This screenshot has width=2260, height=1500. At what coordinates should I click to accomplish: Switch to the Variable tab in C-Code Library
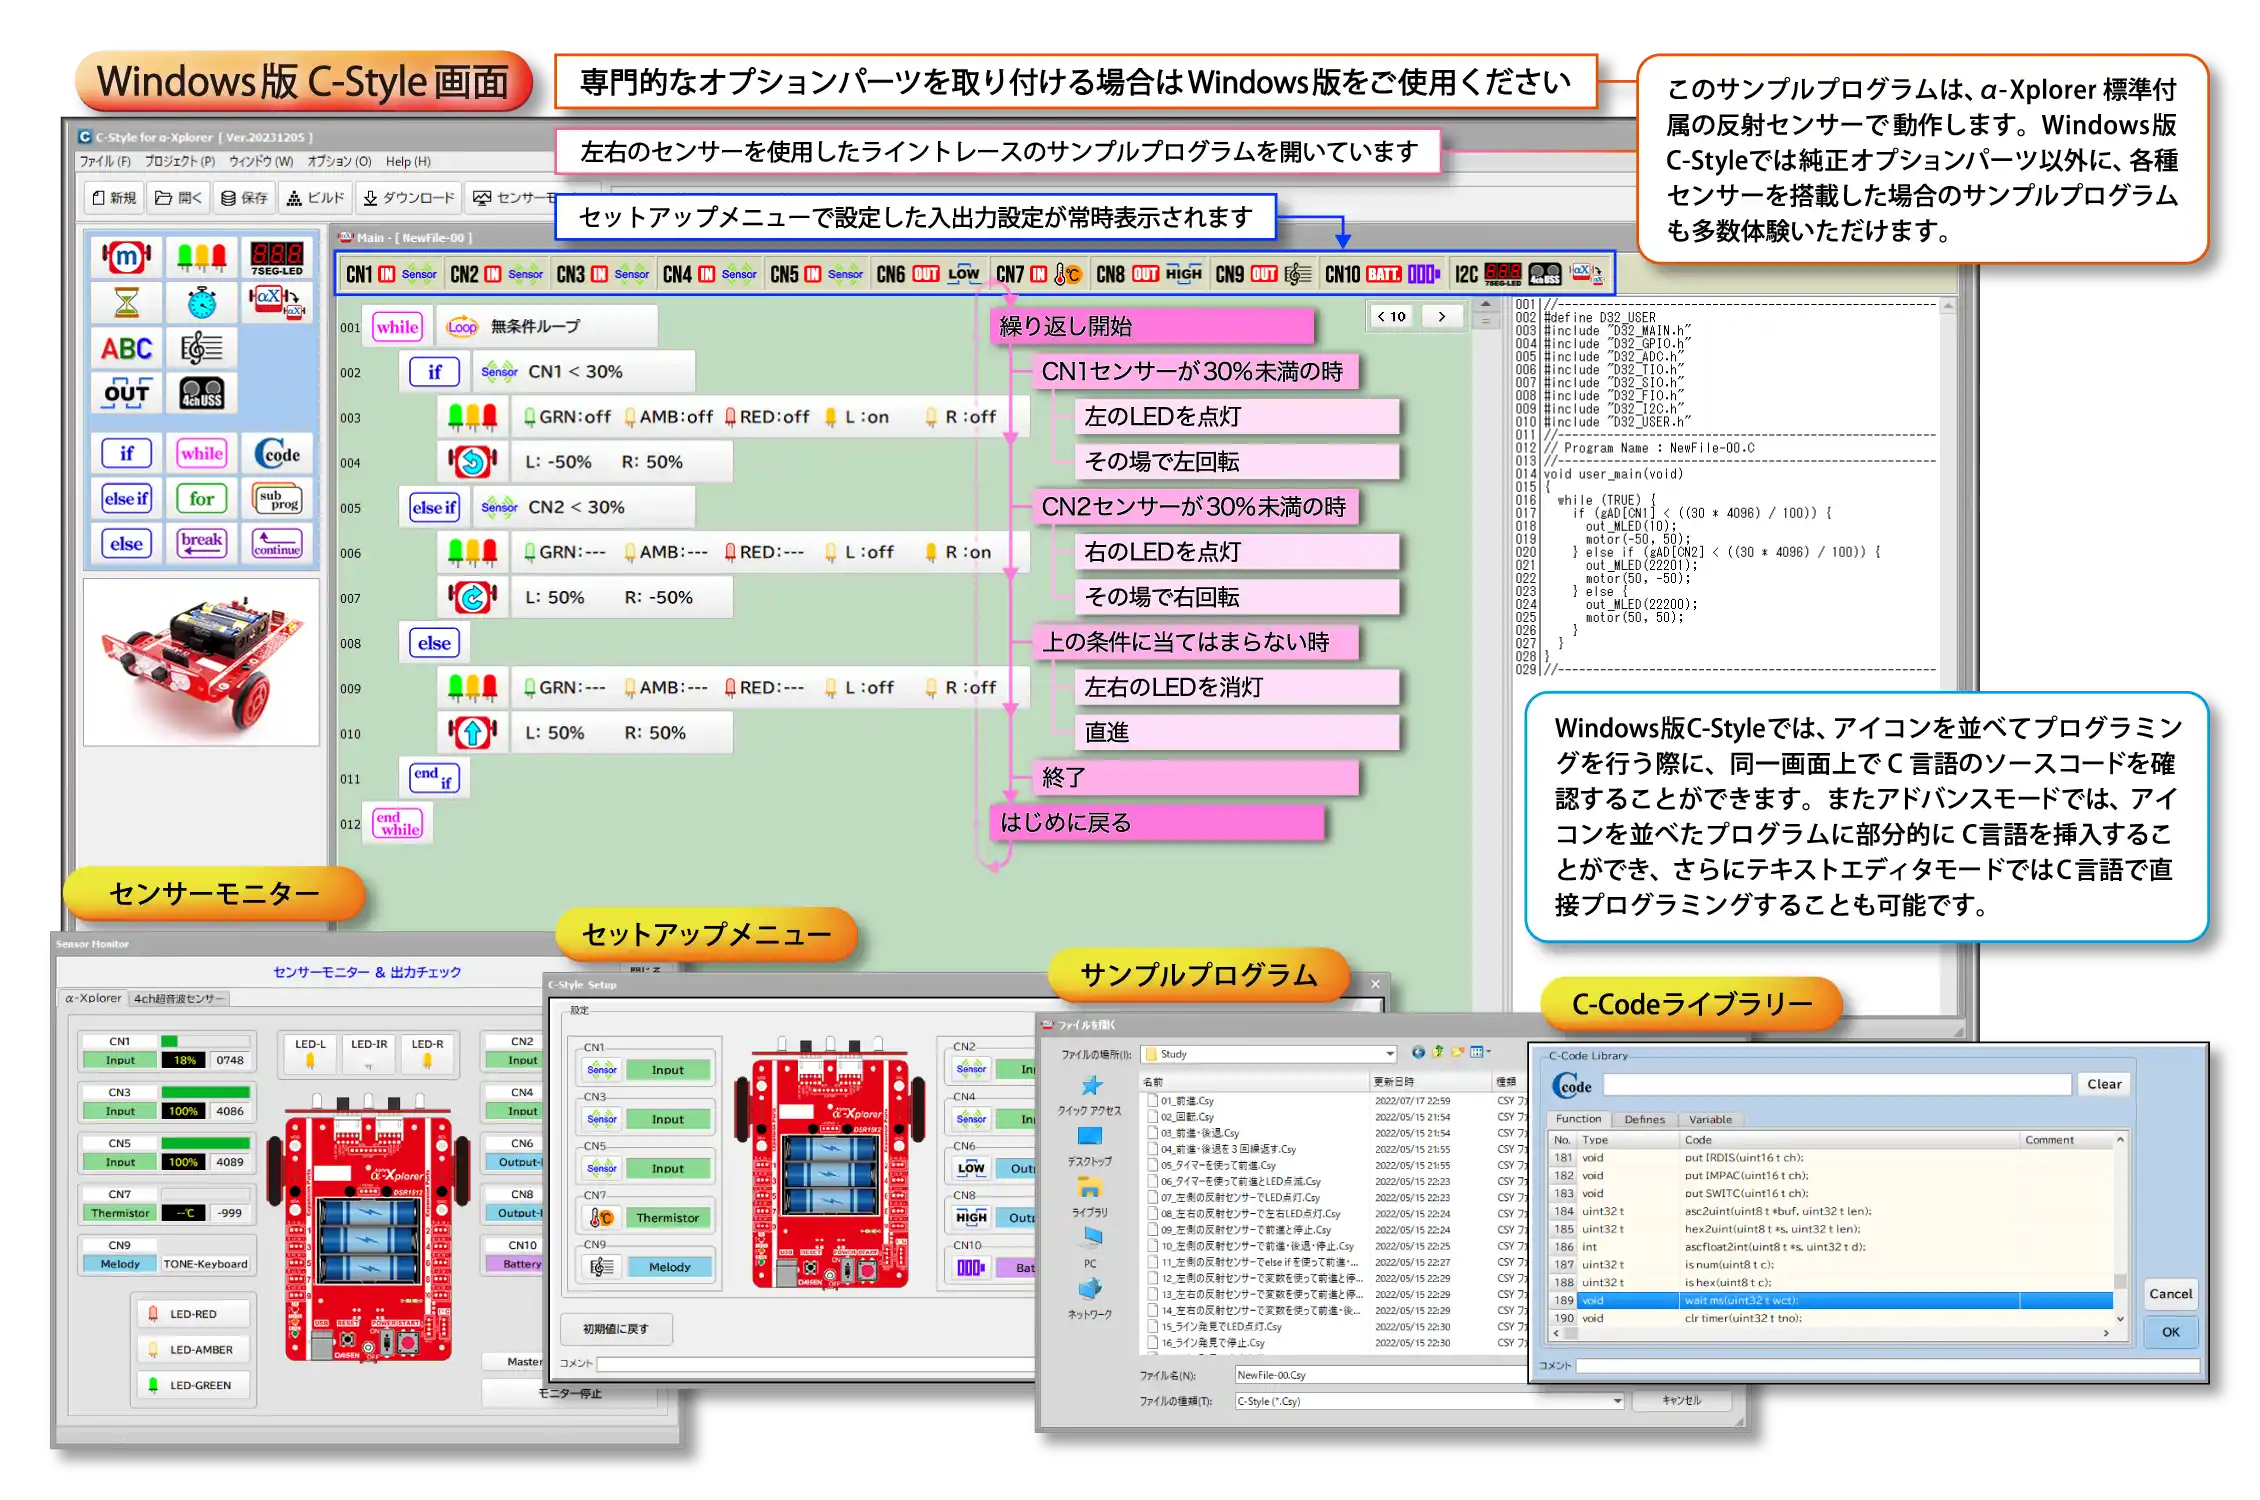(x=1710, y=1119)
